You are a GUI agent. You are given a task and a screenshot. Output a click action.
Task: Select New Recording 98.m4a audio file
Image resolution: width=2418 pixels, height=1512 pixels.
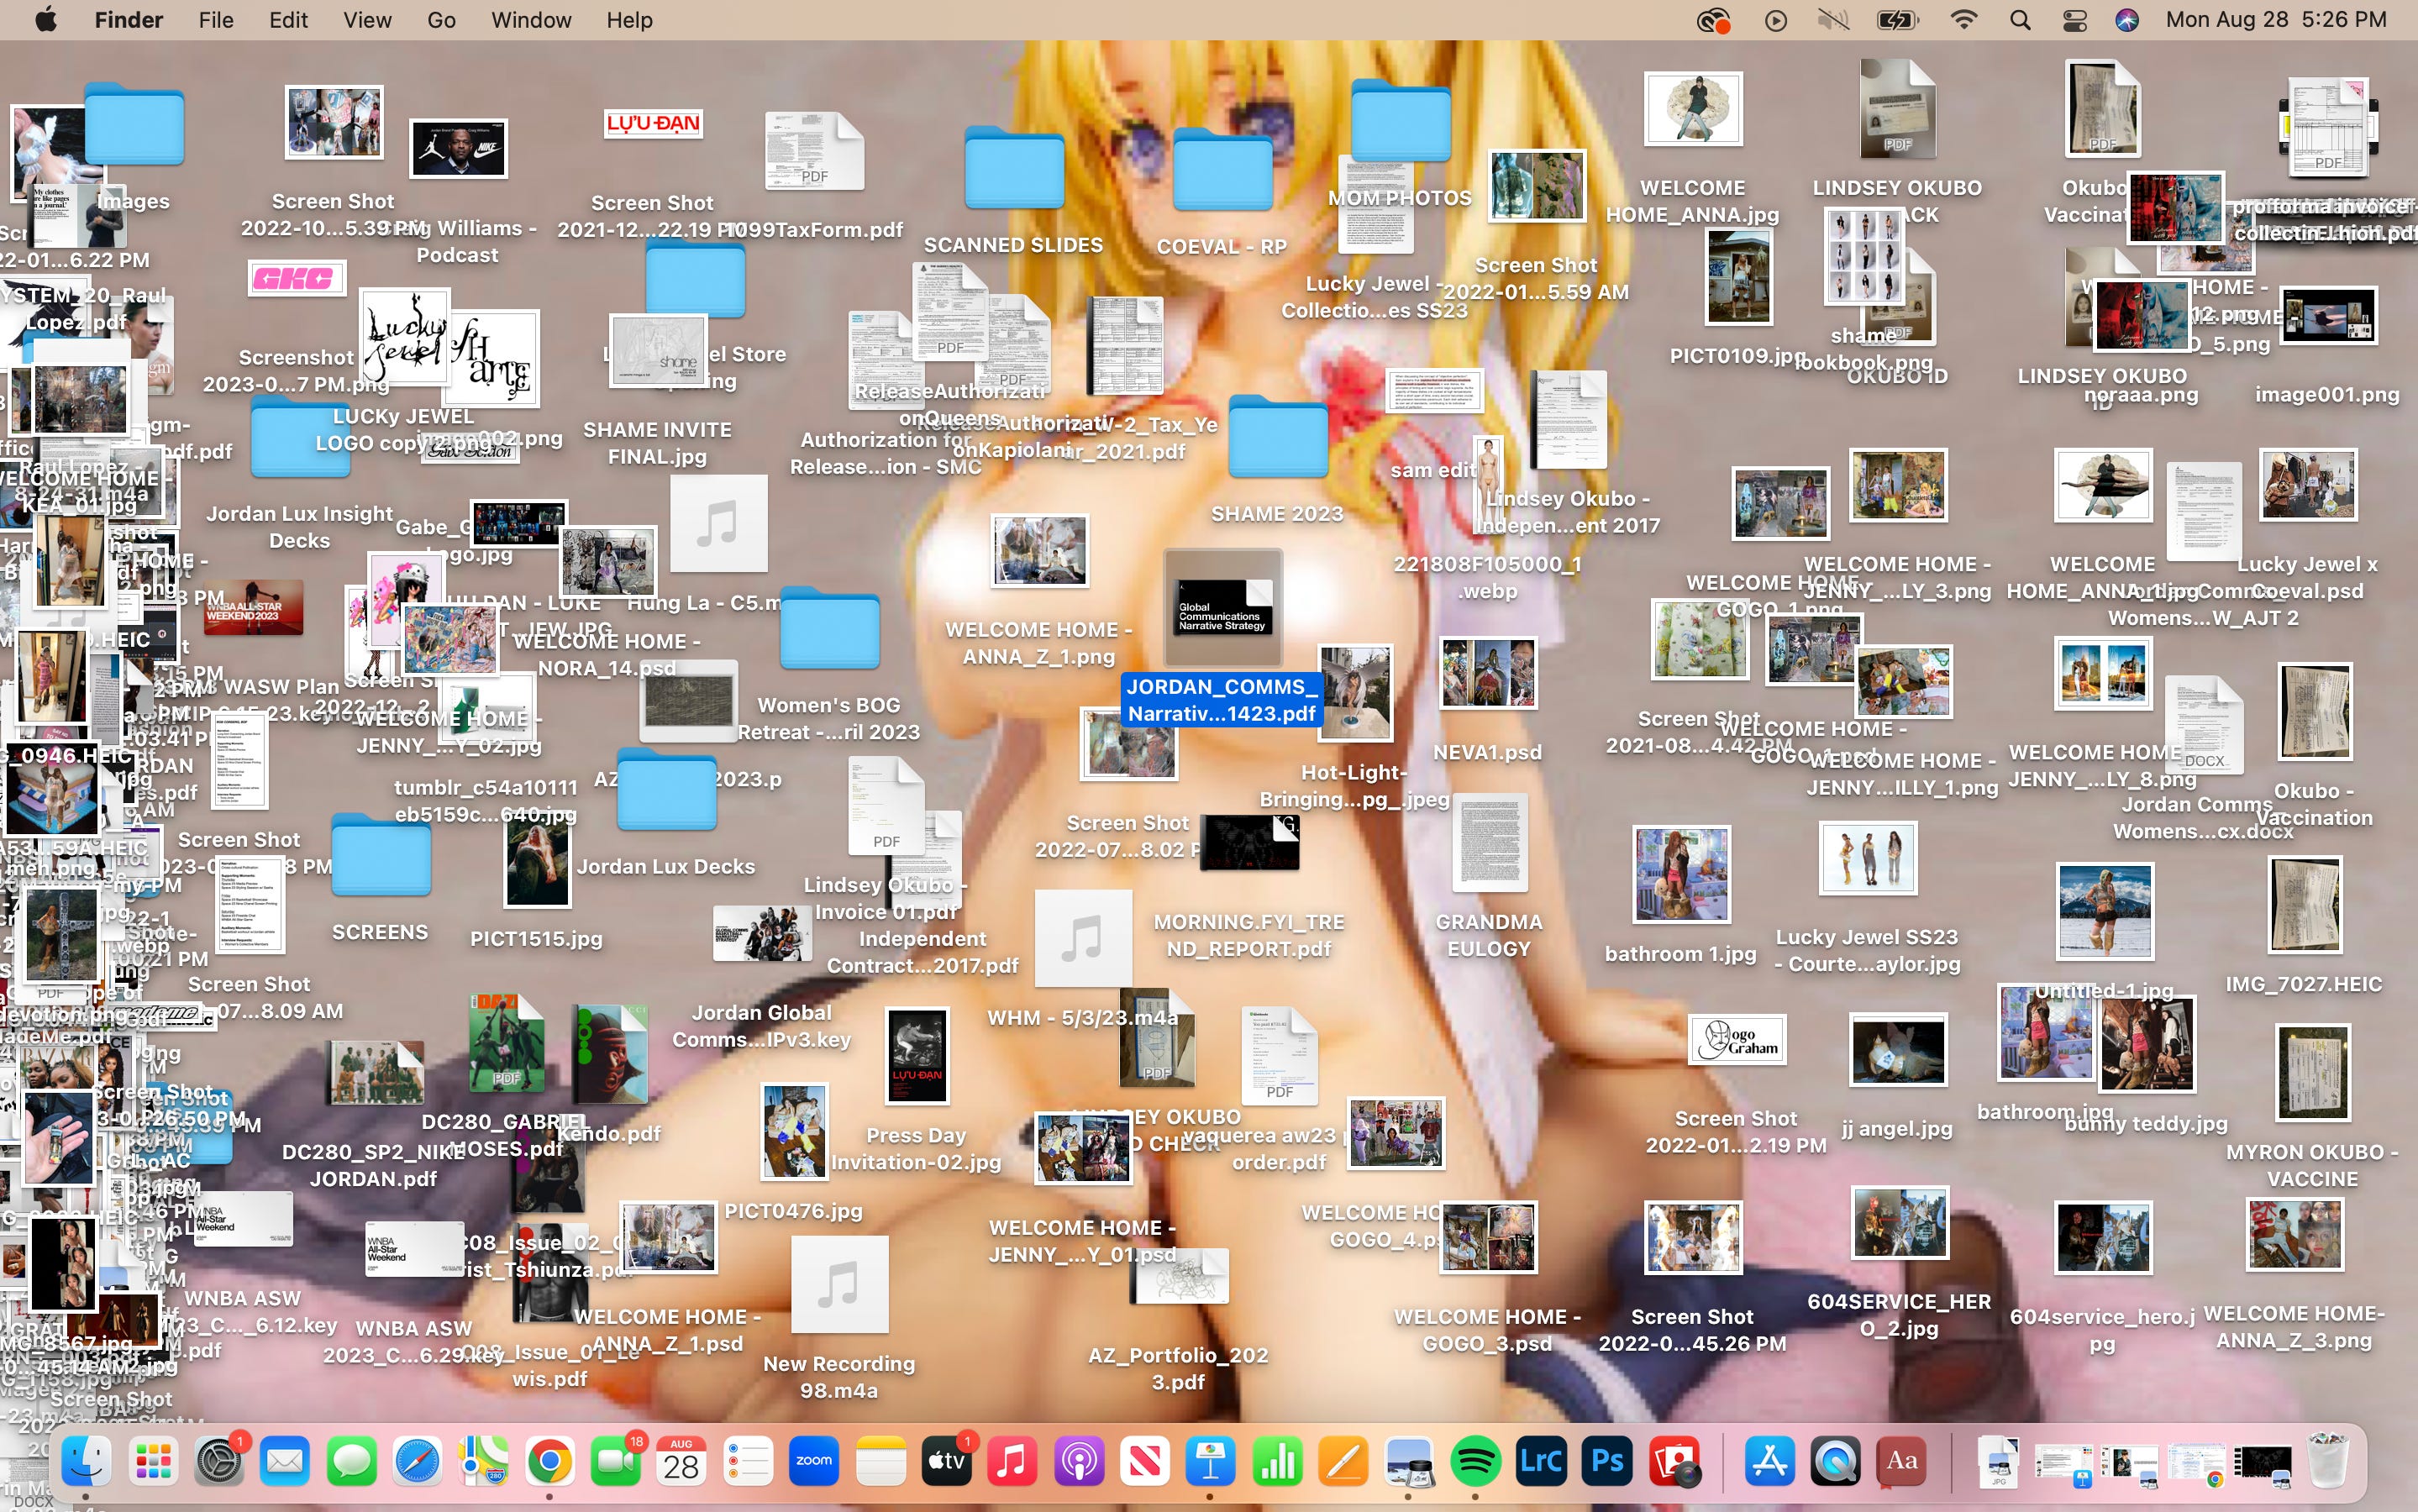click(x=839, y=1285)
